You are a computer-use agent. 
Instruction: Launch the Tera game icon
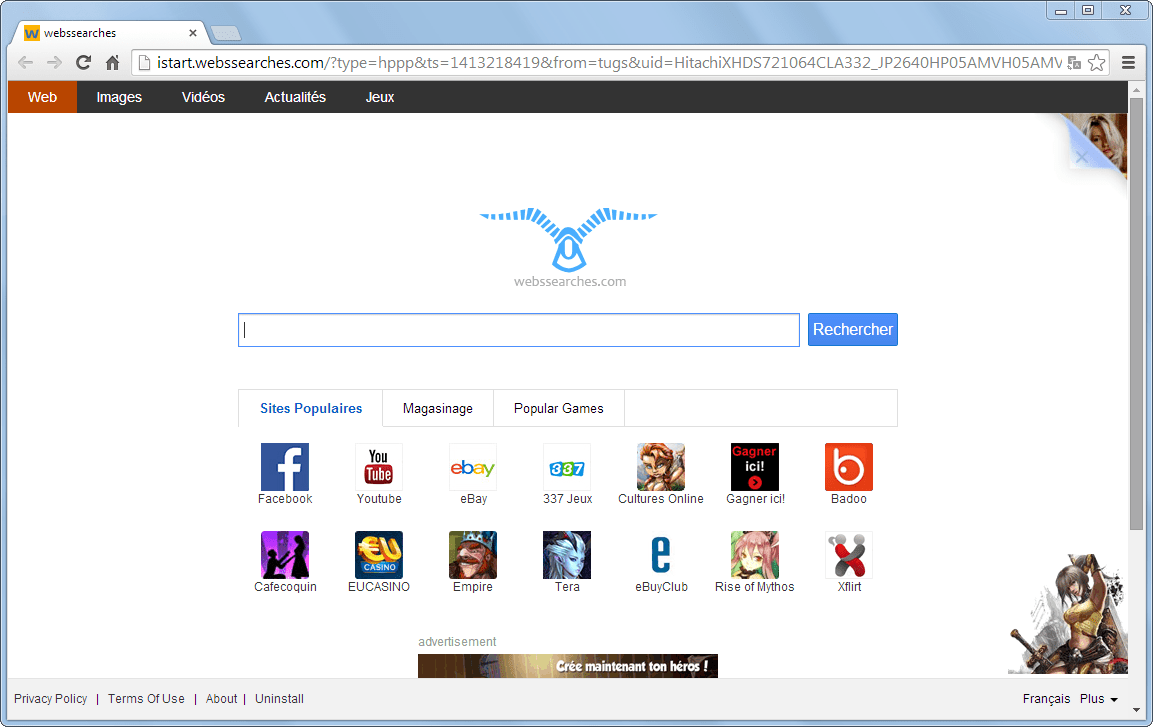click(567, 555)
